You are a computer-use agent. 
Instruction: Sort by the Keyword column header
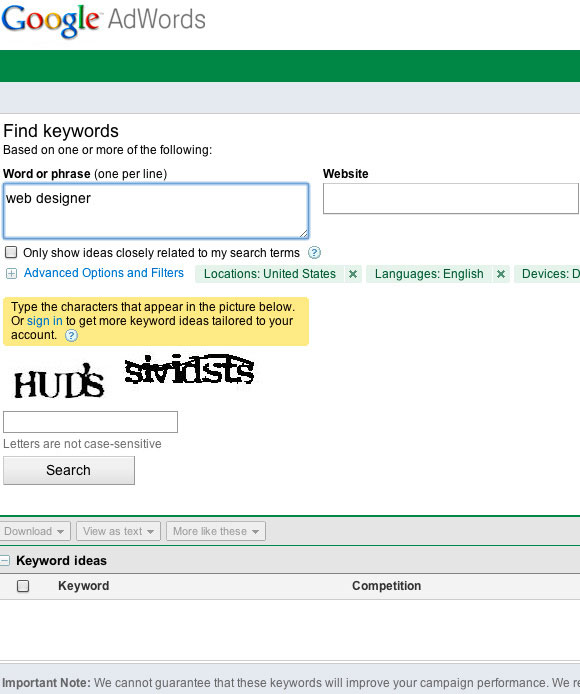[84, 586]
